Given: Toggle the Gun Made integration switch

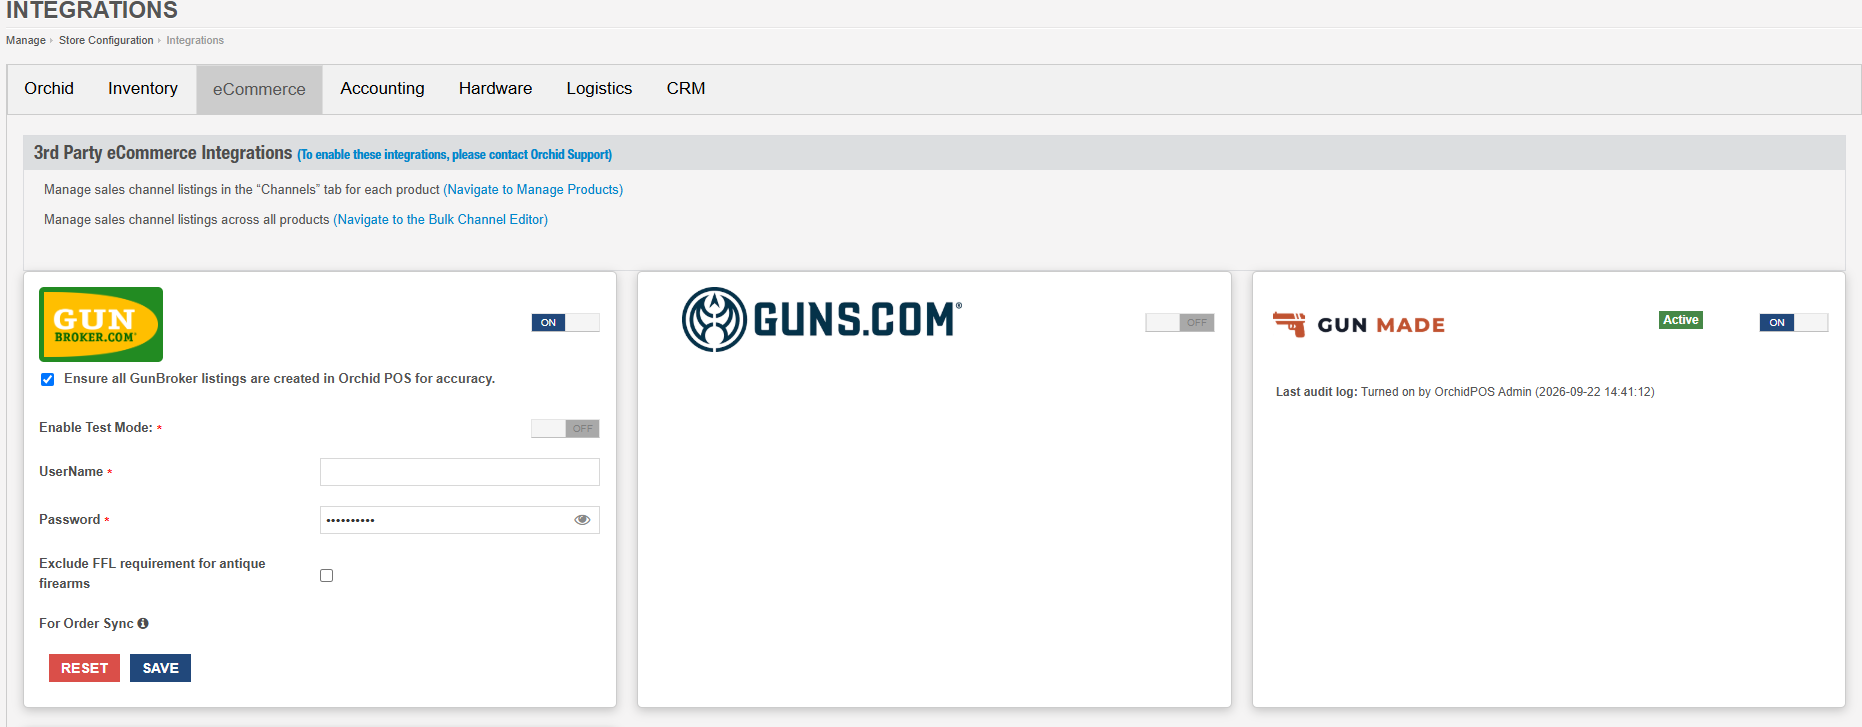Looking at the screenshot, I should [1794, 322].
